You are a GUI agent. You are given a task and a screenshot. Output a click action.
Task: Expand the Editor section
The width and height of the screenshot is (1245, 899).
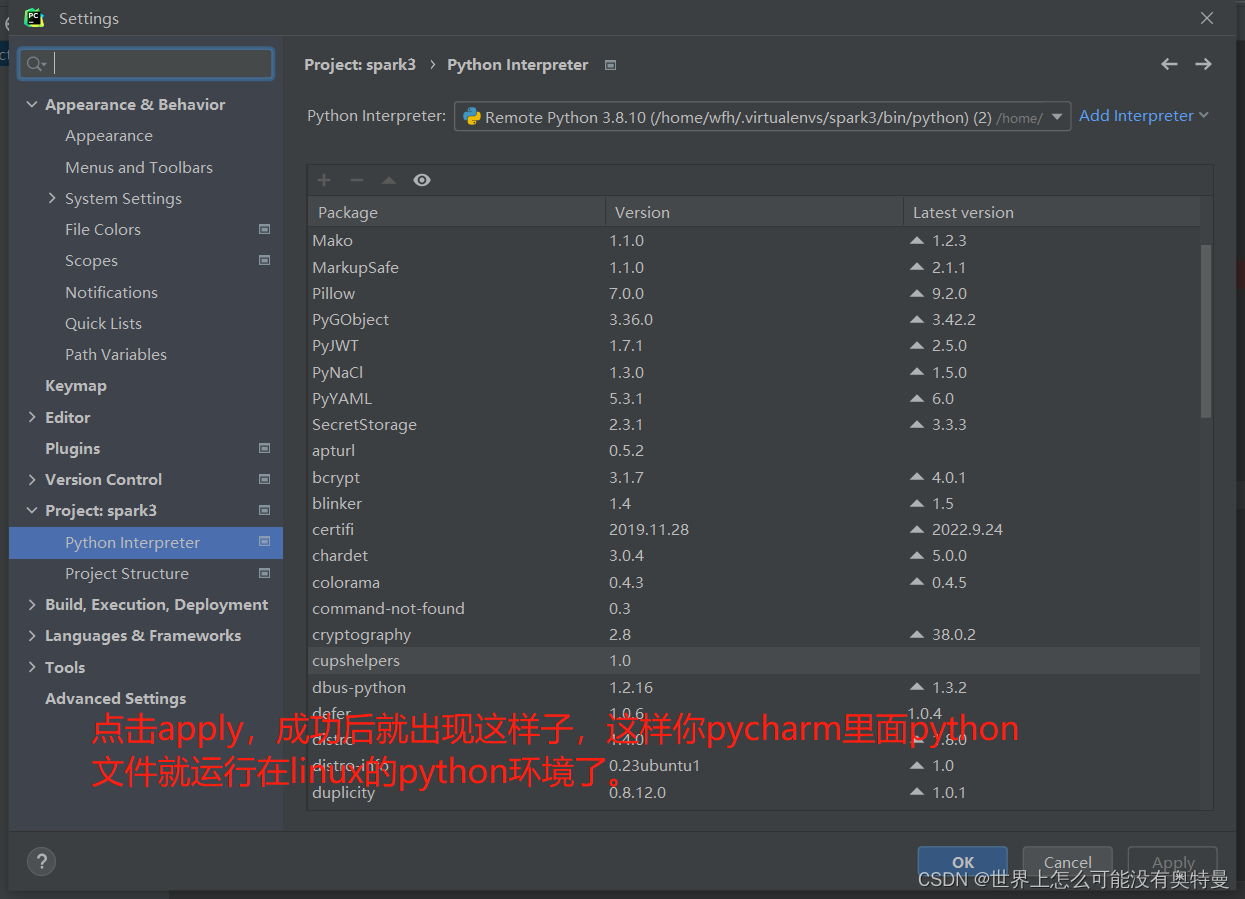[x=32, y=417]
